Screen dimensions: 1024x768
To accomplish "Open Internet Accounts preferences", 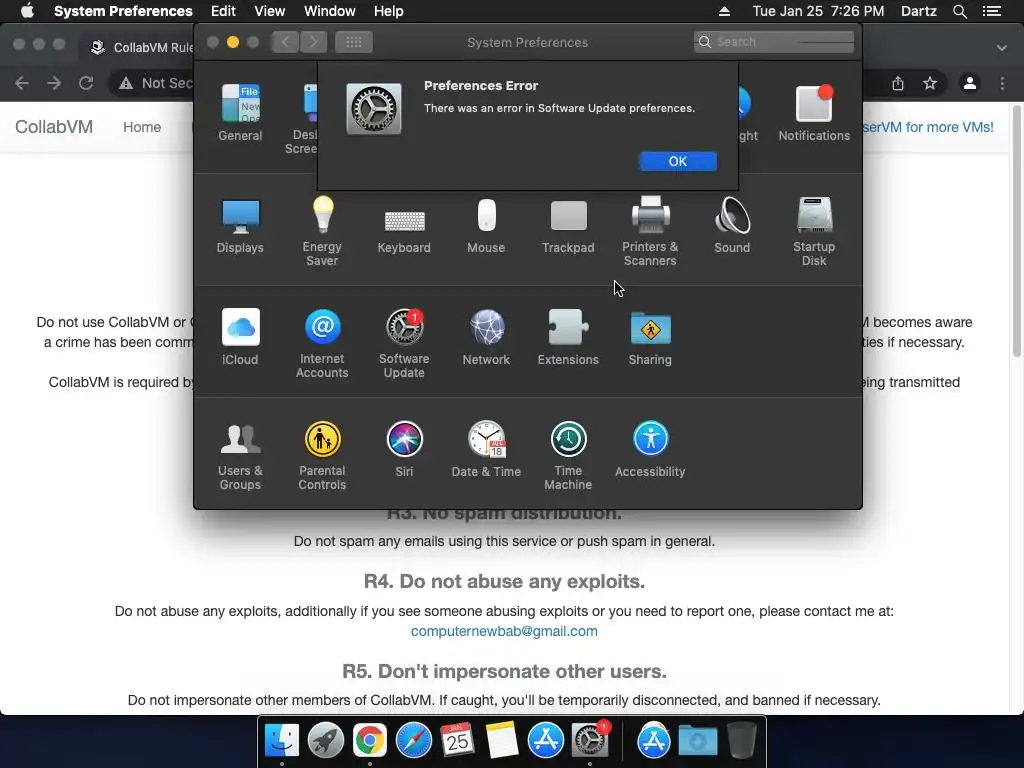I will (322, 344).
